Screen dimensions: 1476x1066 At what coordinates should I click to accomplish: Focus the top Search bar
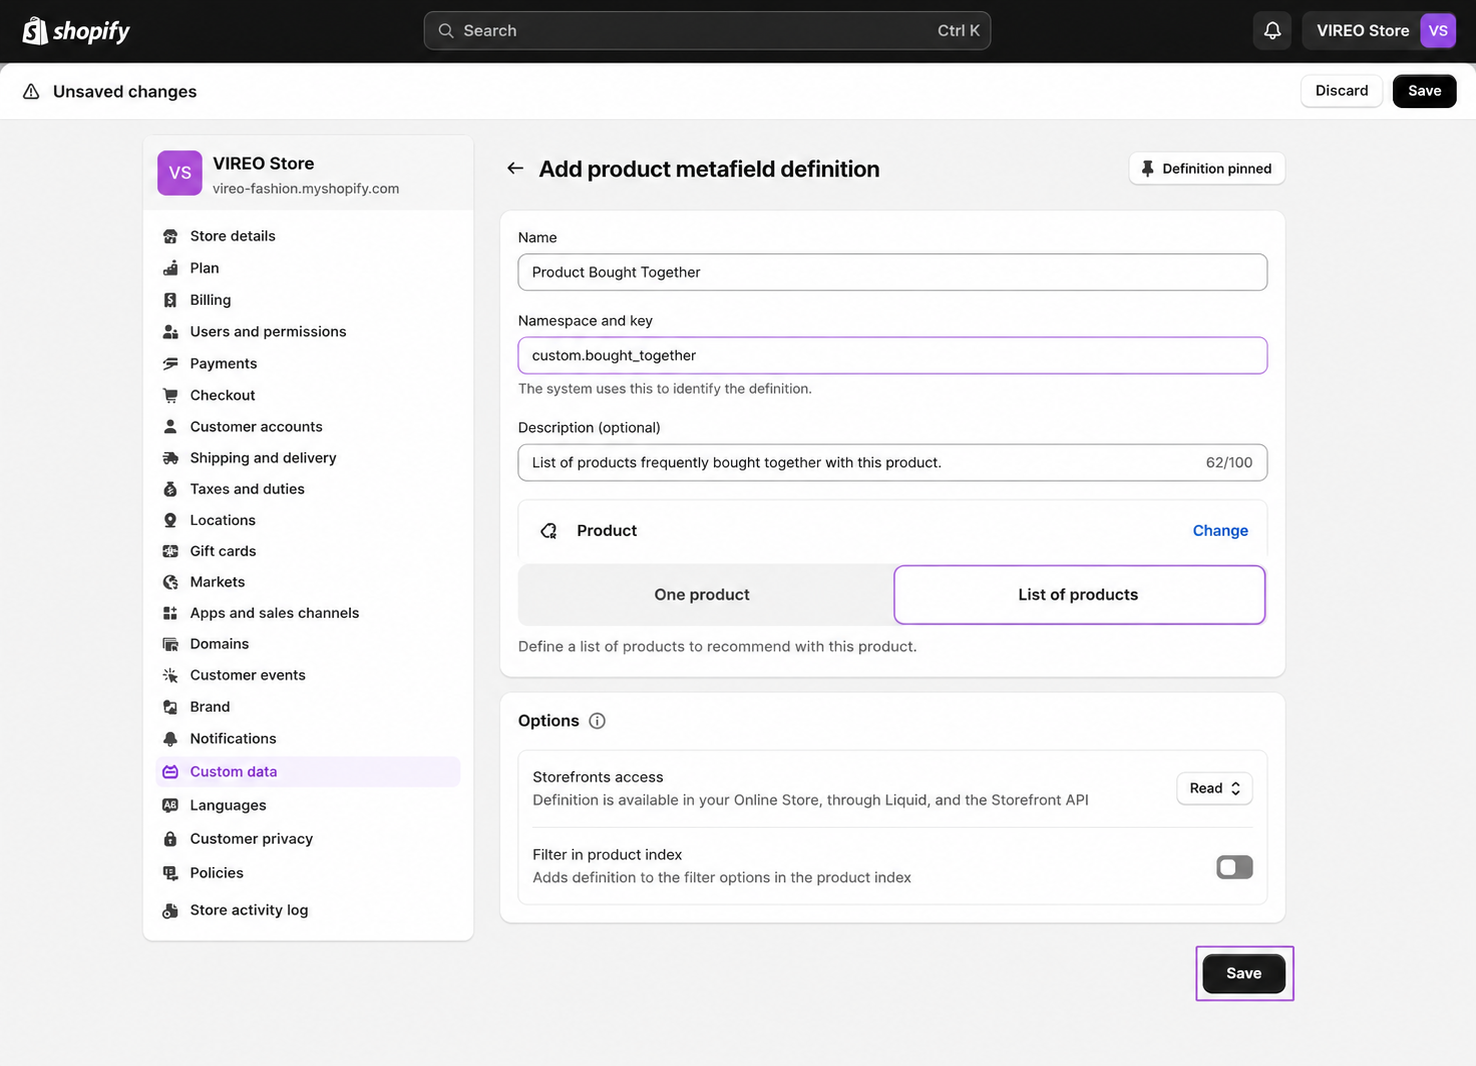707,31
